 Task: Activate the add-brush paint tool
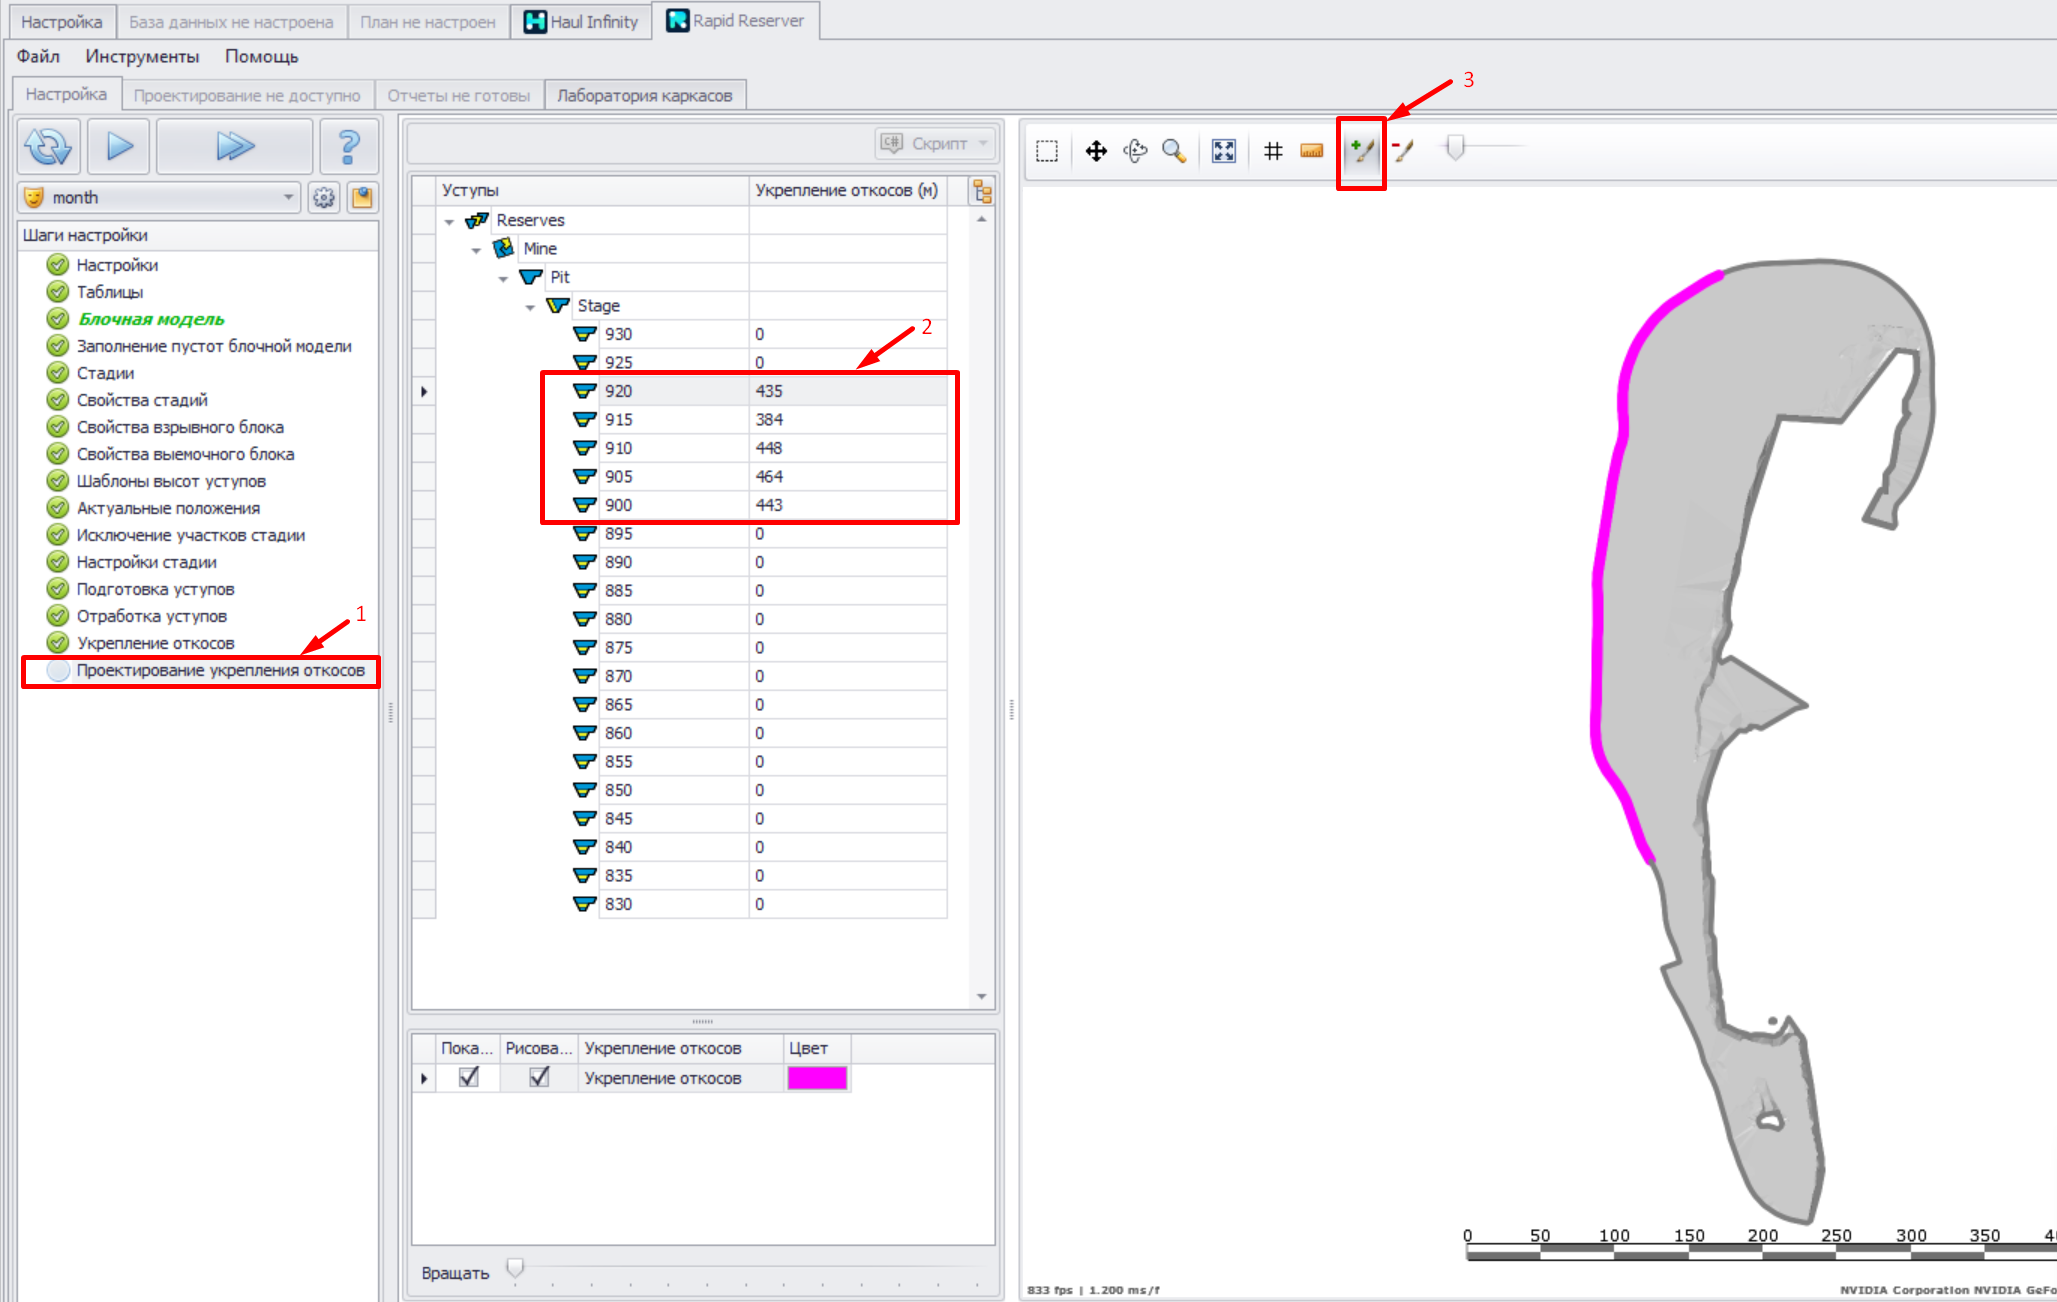tap(1362, 151)
